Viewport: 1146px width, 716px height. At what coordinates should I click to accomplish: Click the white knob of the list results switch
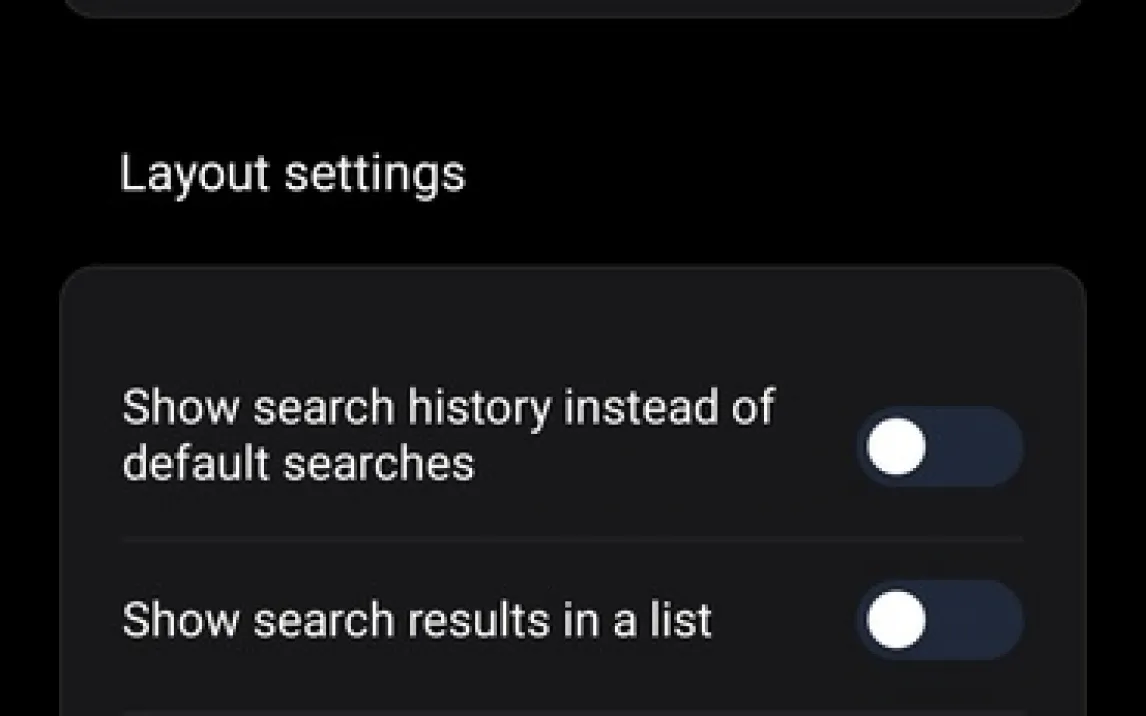click(896, 620)
